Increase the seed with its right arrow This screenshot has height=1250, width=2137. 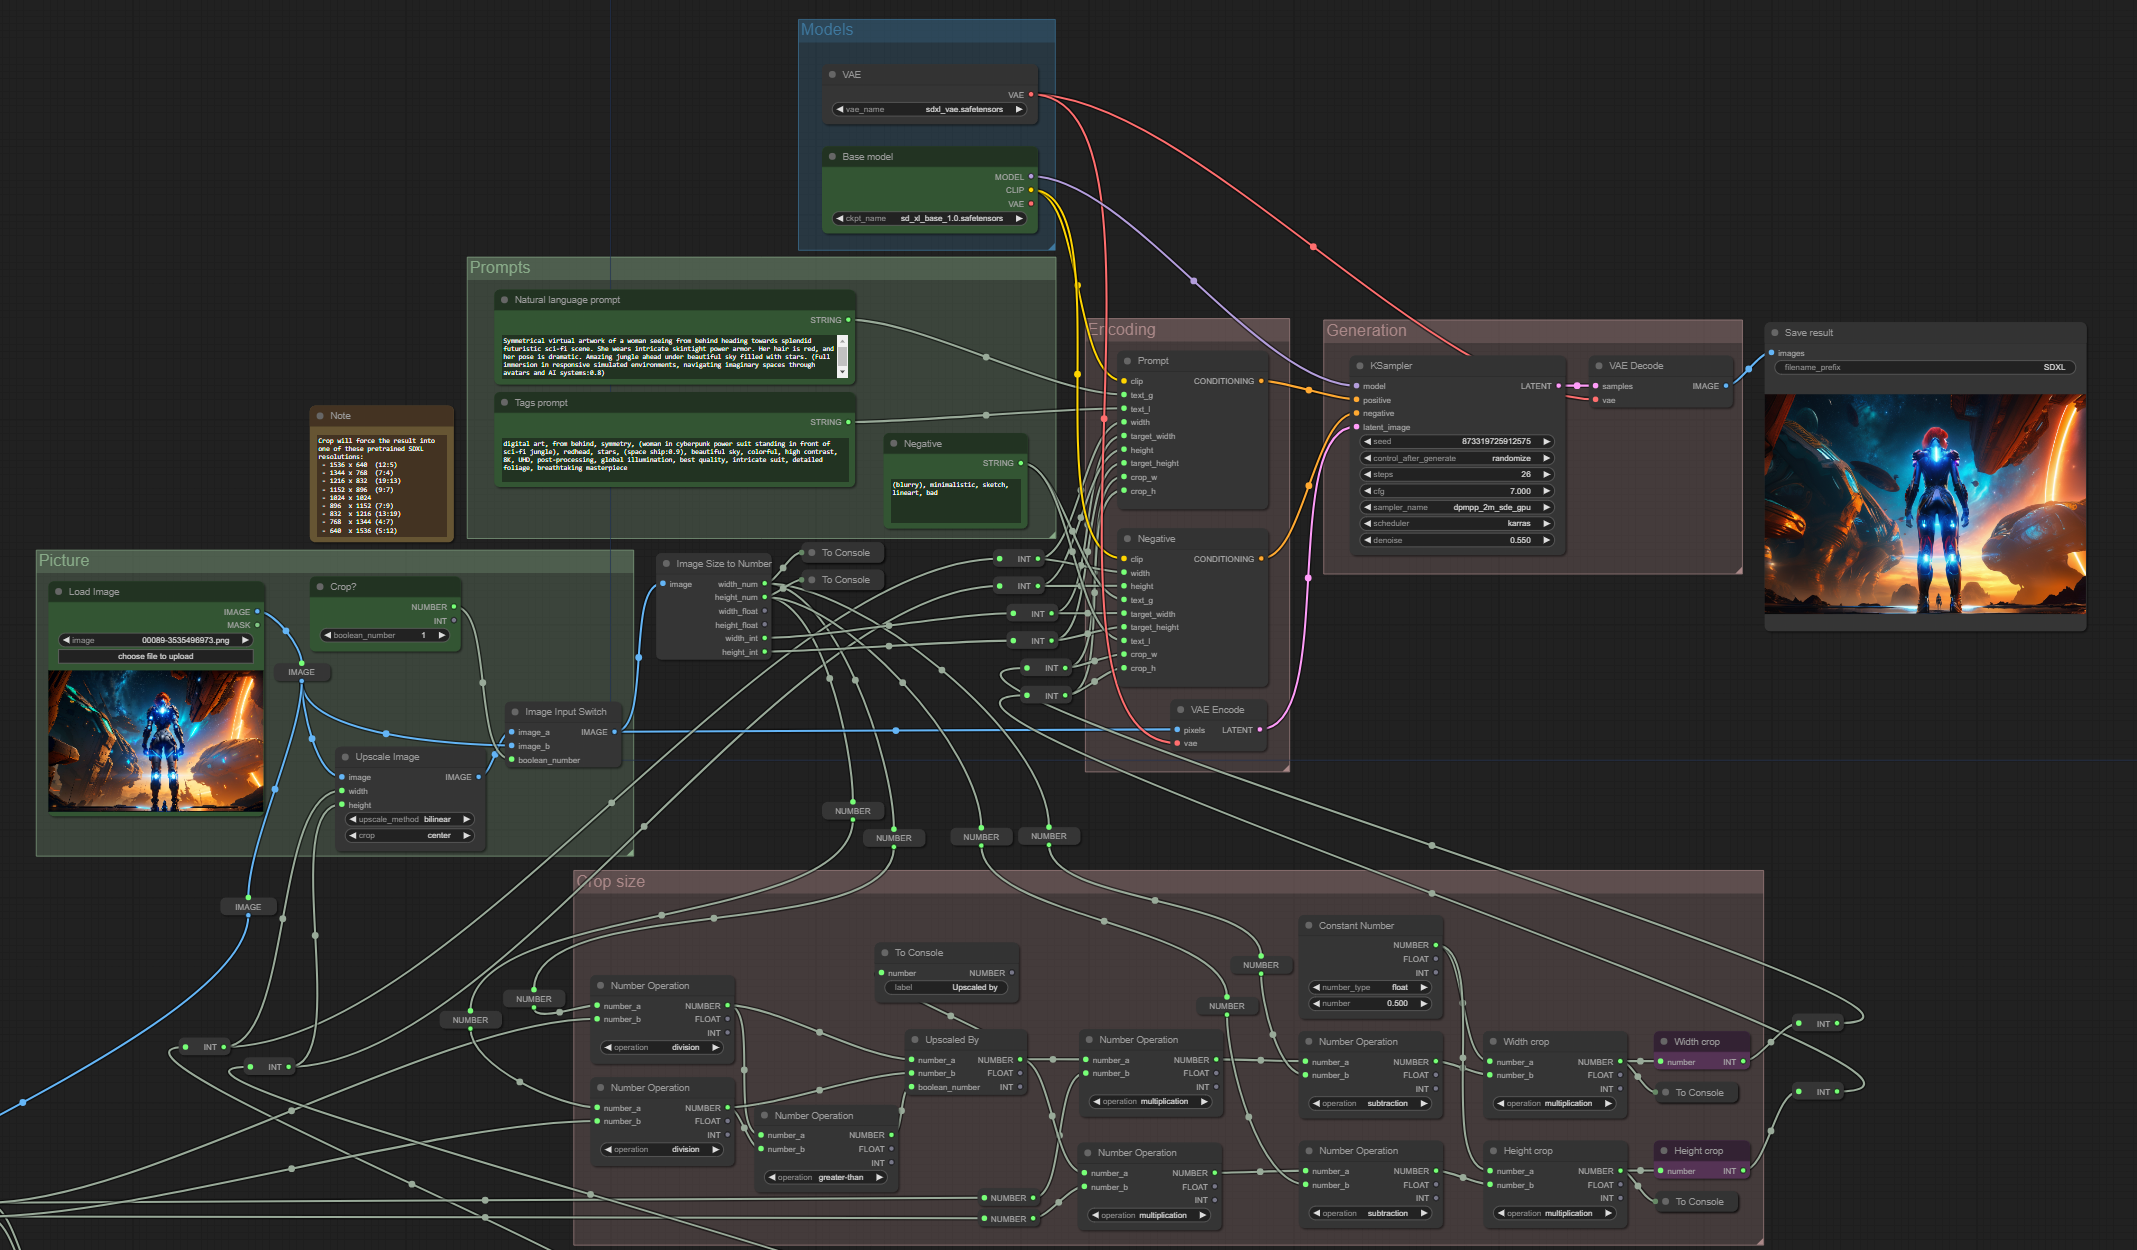coord(1546,441)
